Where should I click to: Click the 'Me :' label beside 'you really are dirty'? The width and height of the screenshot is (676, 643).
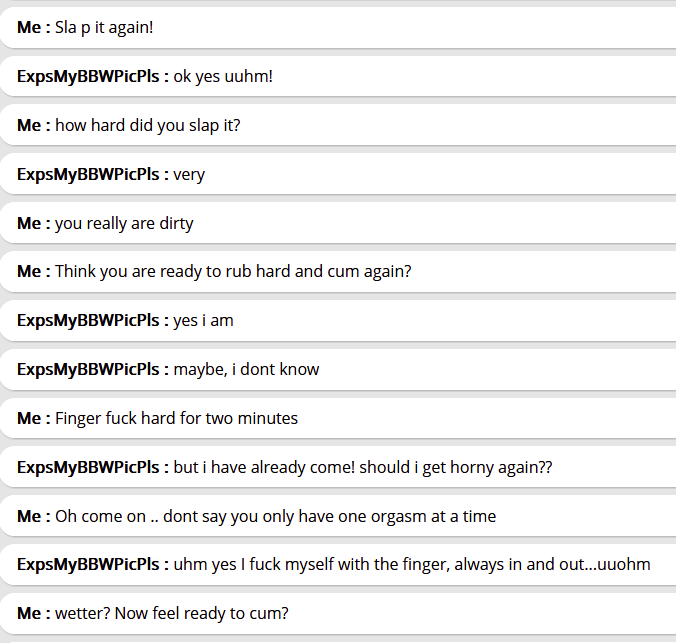pyautogui.click(x=33, y=223)
